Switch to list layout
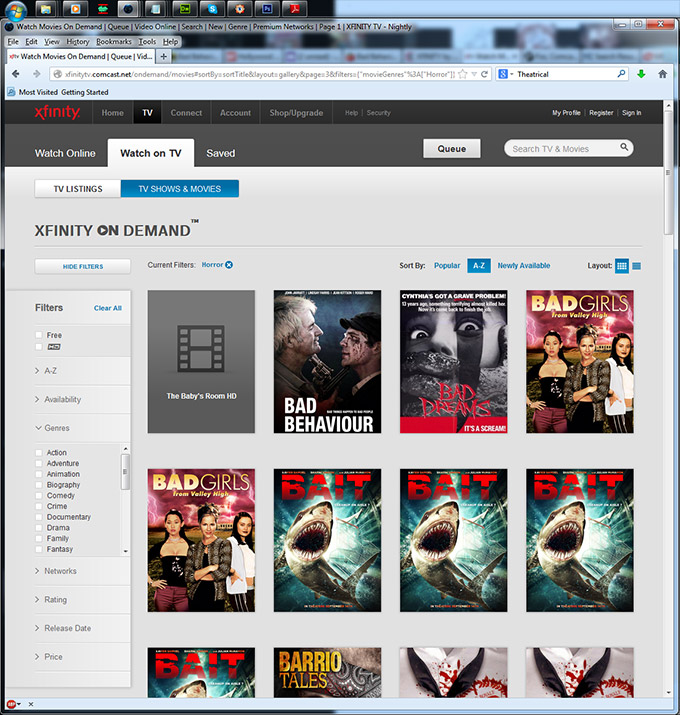Image resolution: width=680 pixels, height=715 pixels. coord(637,265)
